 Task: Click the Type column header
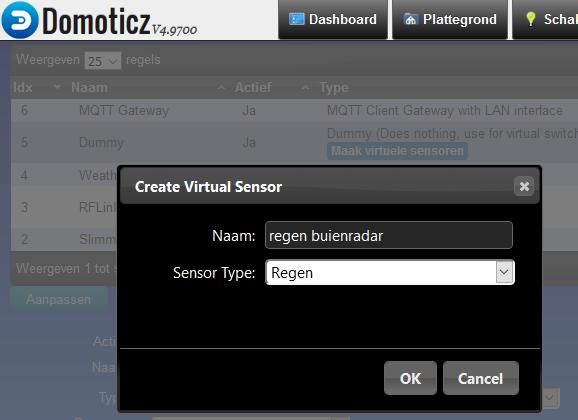pyautogui.click(x=334, y=87)
